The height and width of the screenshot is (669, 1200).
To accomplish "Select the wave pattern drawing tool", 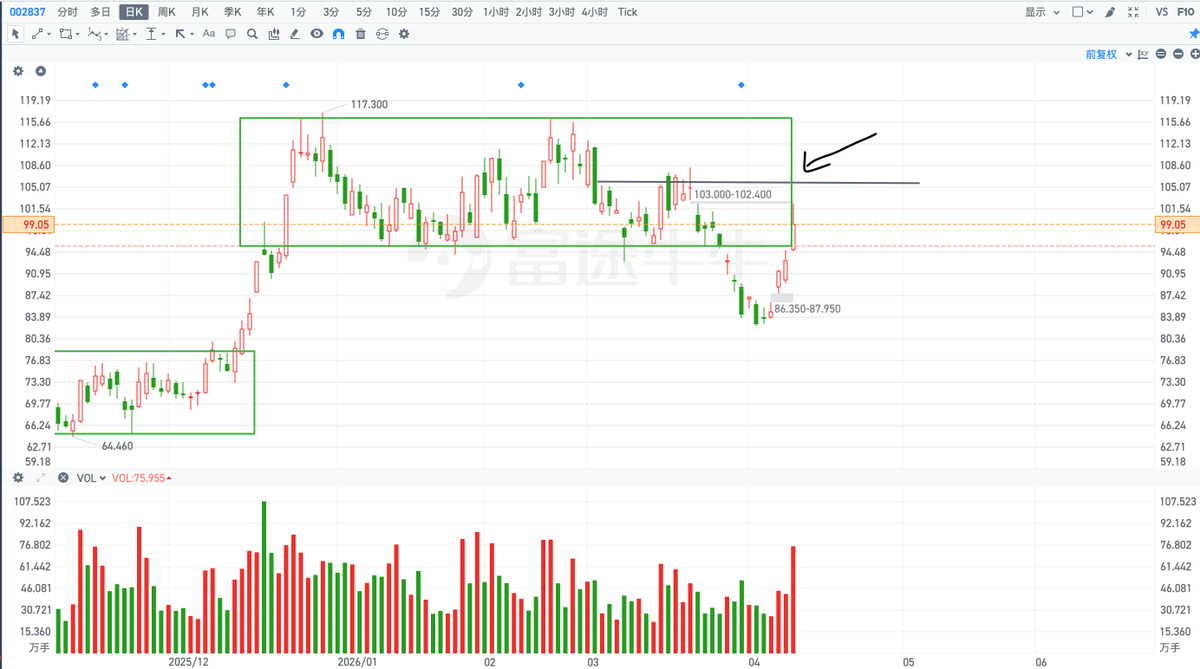I will [94, 34].
